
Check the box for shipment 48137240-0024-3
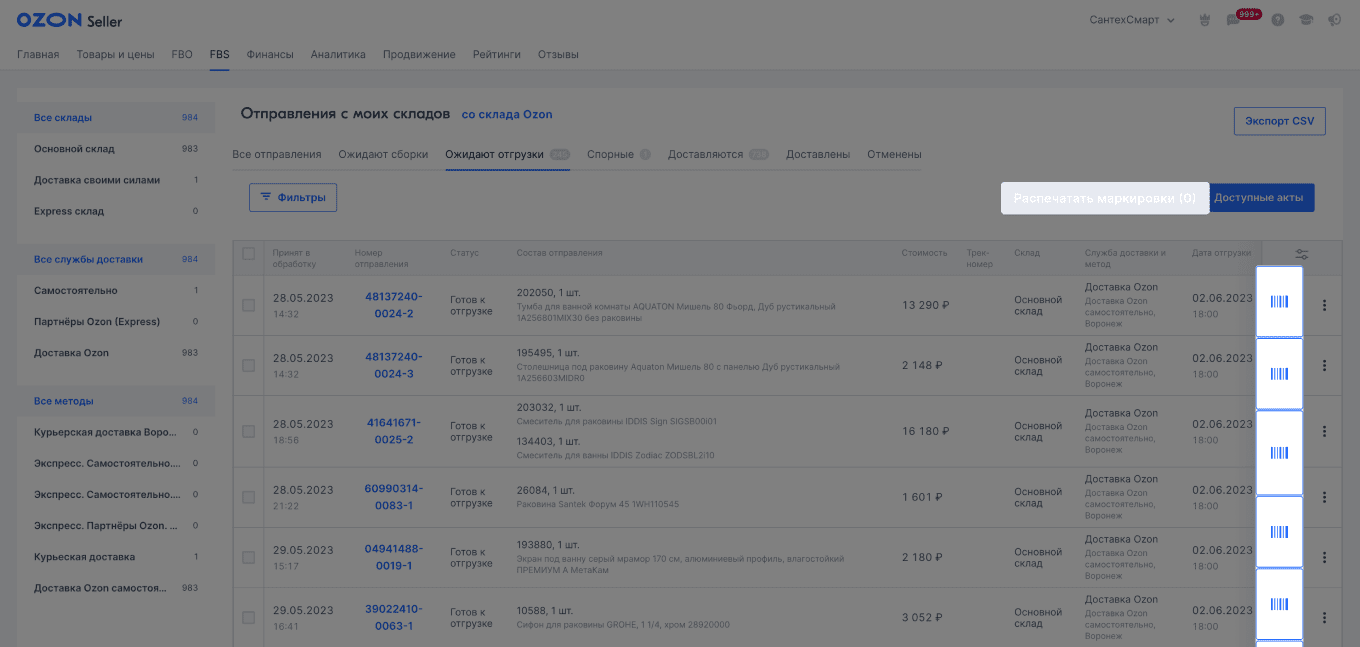click(x=249, y=366)
